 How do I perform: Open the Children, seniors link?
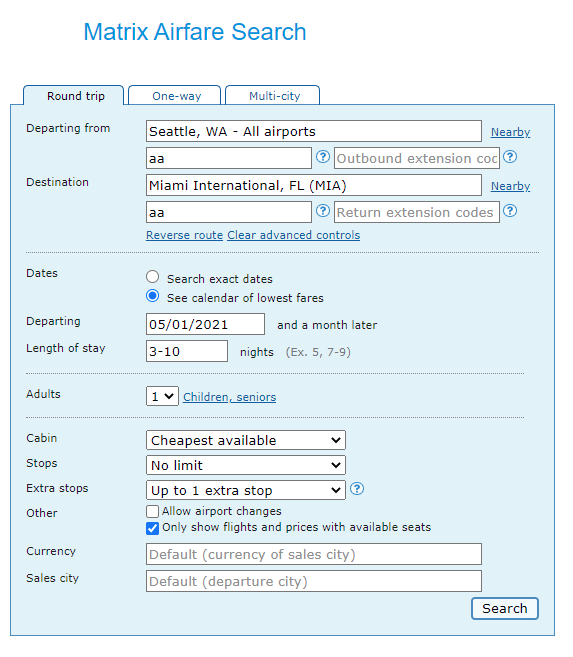pos(230,397)
